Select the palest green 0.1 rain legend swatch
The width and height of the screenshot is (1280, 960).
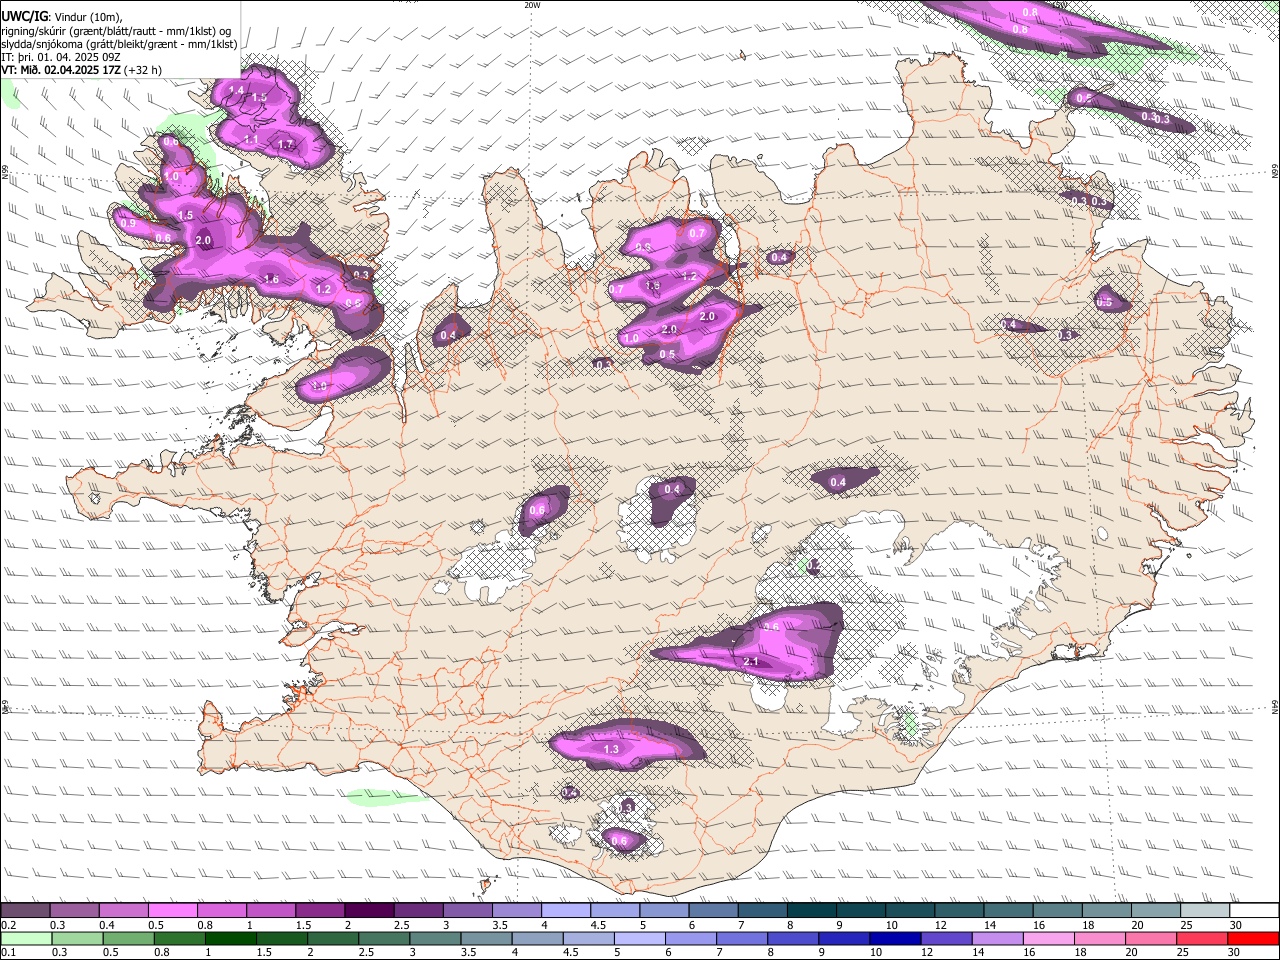pyautogui.click(x=26, y=938)
